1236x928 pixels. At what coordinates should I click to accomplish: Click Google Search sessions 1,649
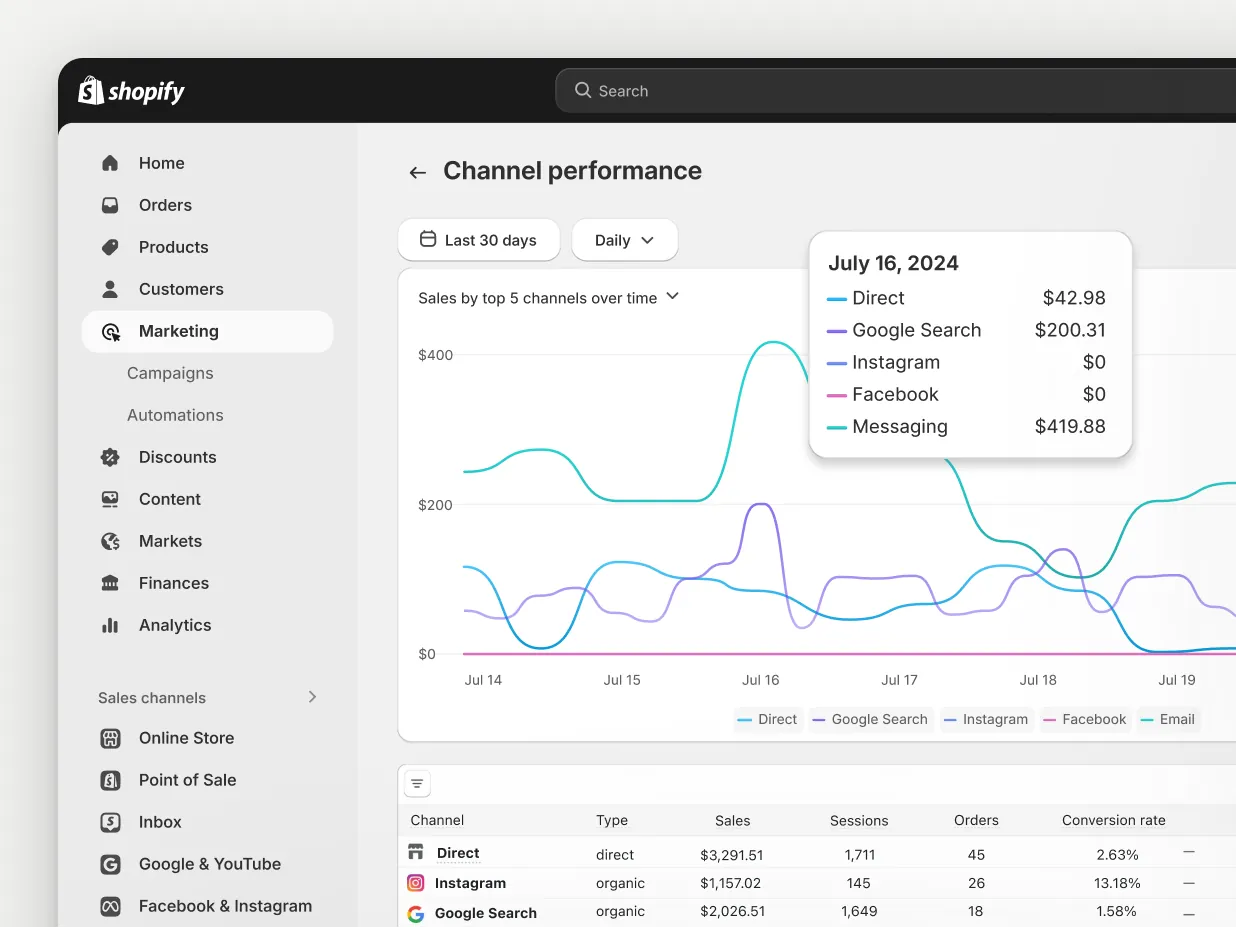point(858,911)
